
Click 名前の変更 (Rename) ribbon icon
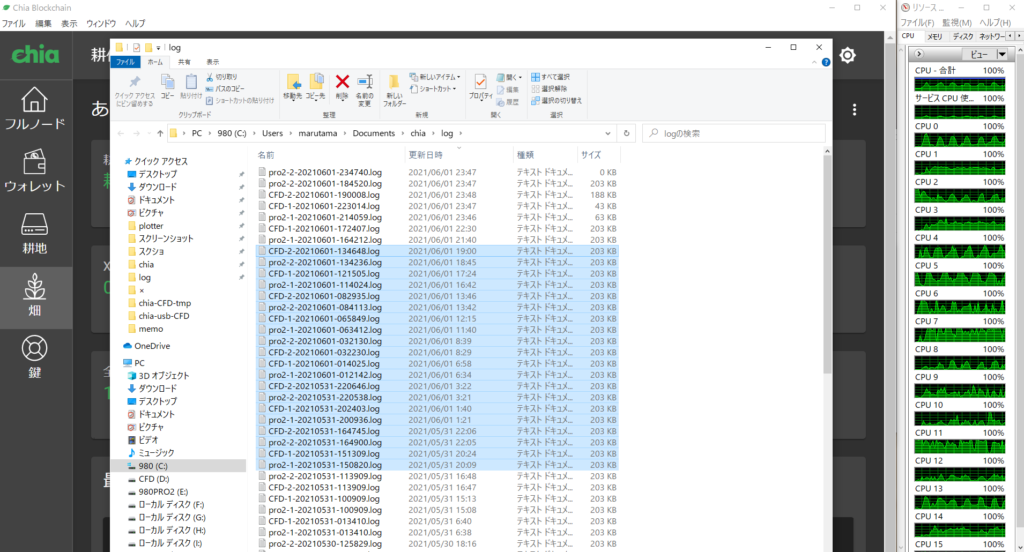[x=364, y=90]
